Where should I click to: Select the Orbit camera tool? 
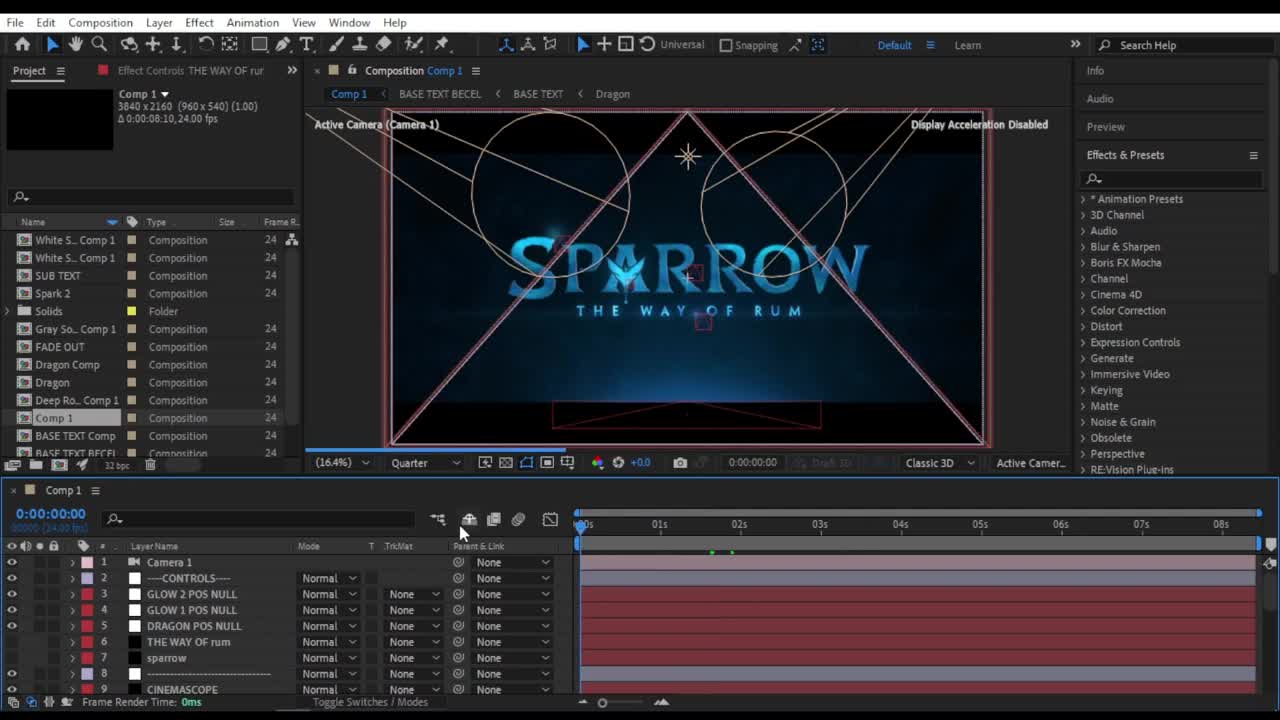129,44
